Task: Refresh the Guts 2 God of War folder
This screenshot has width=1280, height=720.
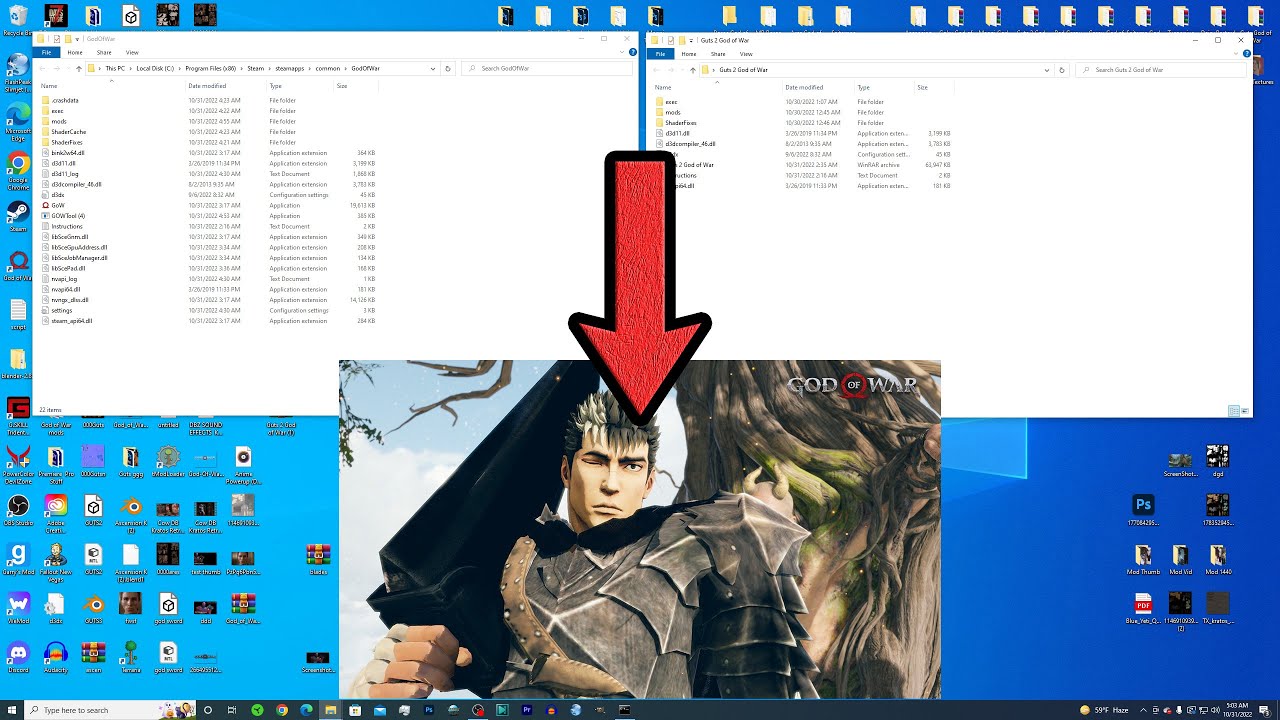Action: pos(1061,70)
